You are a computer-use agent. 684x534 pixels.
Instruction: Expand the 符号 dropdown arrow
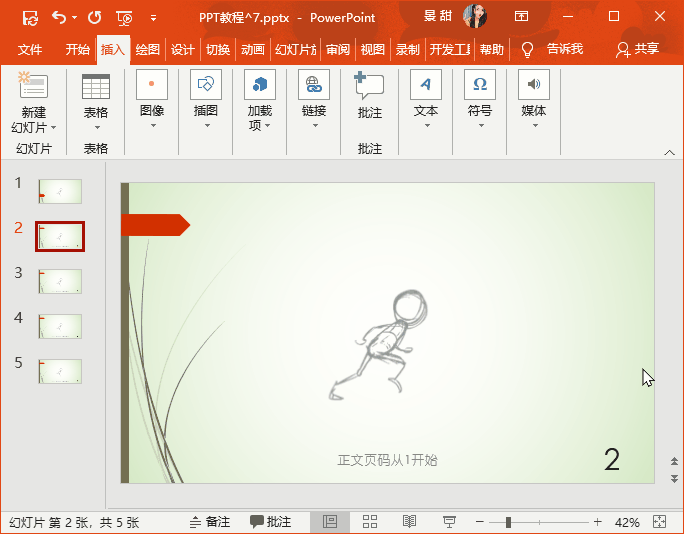tap(481, 126)
